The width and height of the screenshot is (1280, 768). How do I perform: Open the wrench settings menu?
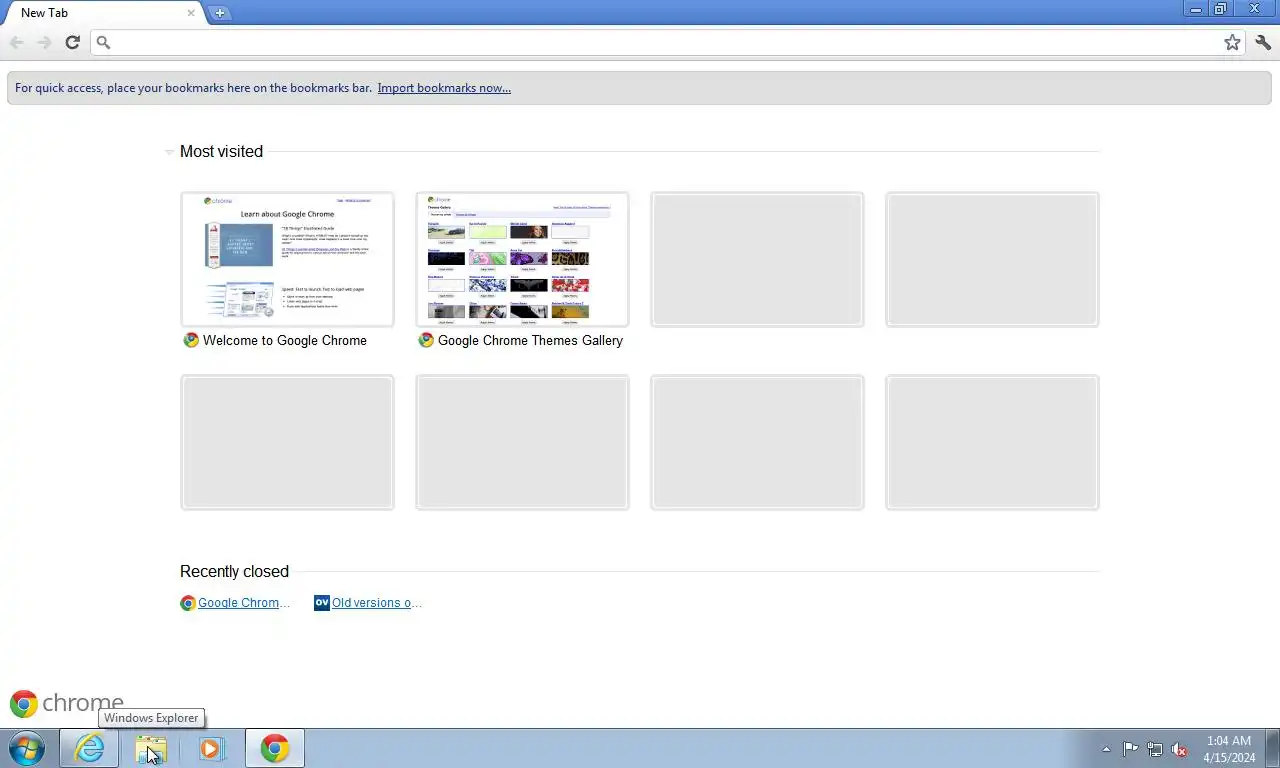pyautogui.click(x=1263, y=42)
